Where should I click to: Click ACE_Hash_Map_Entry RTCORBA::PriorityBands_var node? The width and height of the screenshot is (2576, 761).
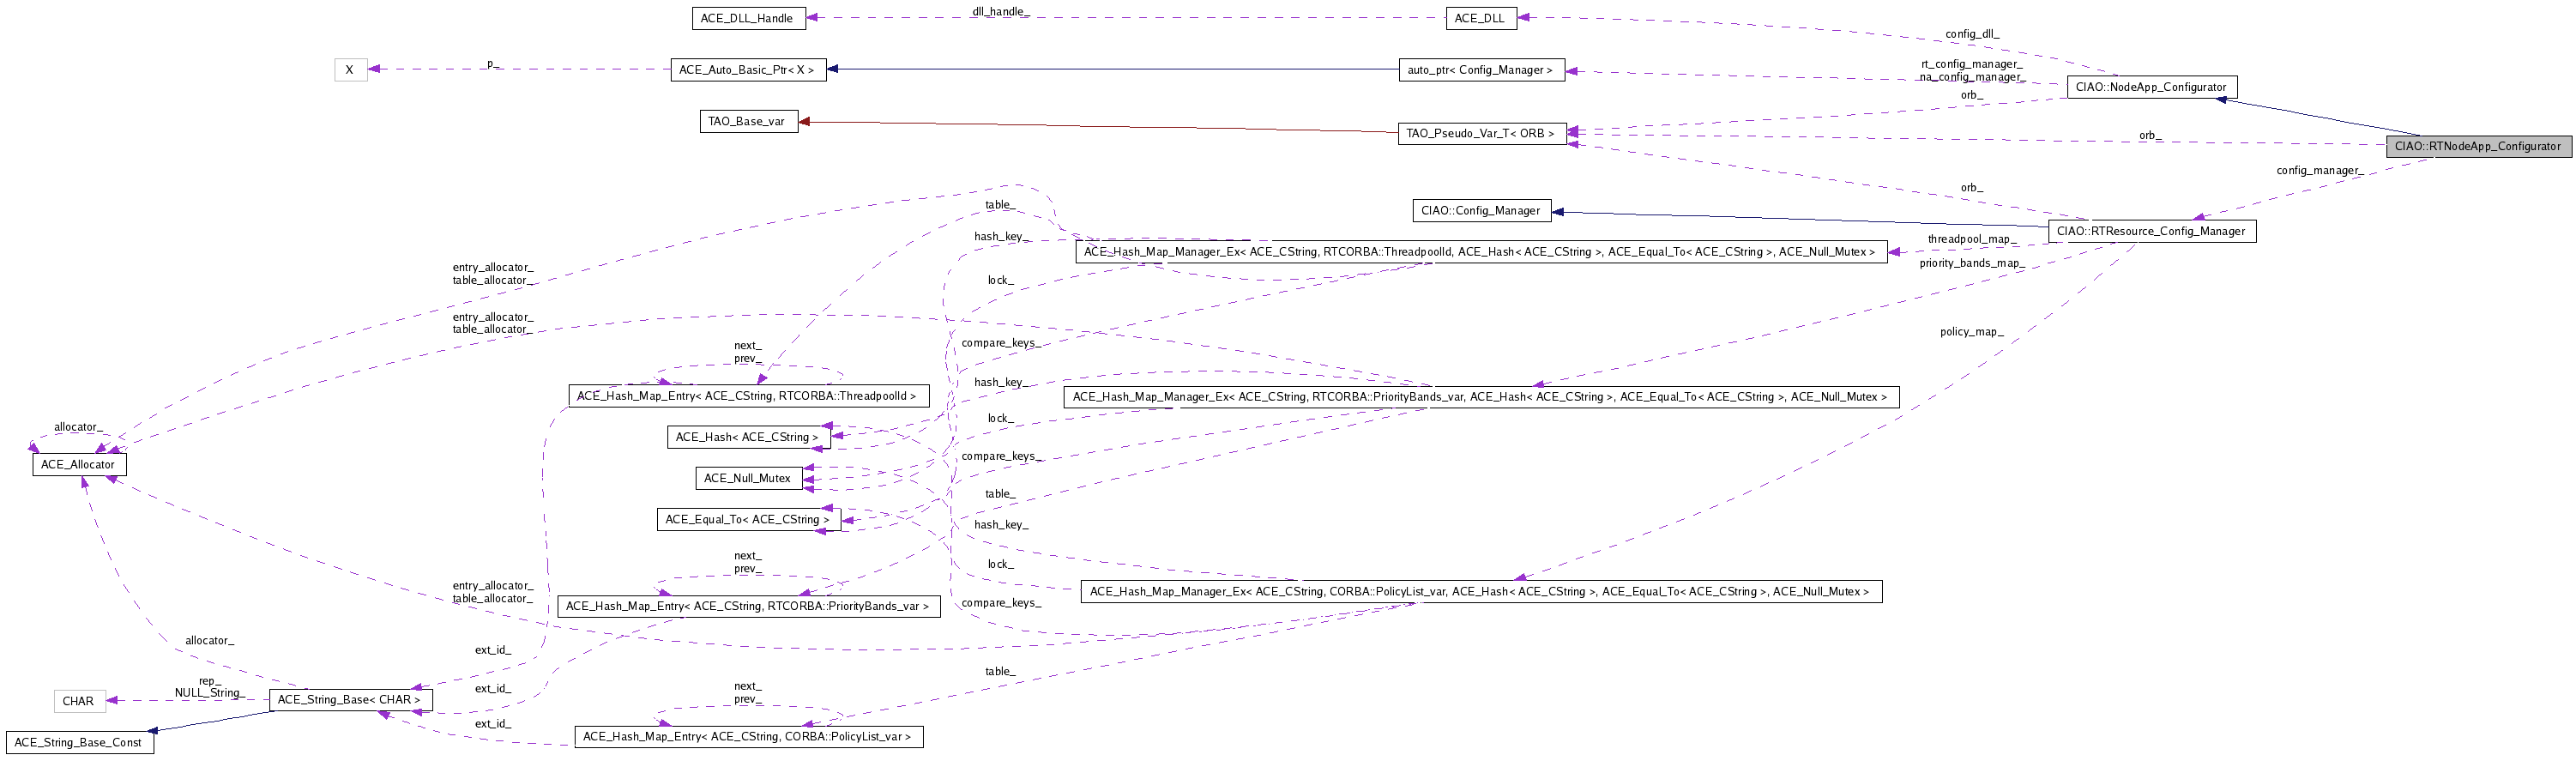pos(748,606)
